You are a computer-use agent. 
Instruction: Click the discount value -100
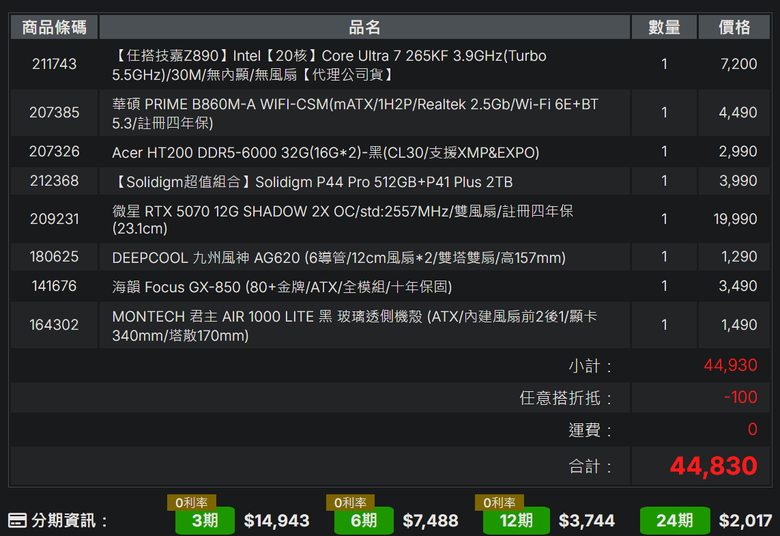coord(741,397)
